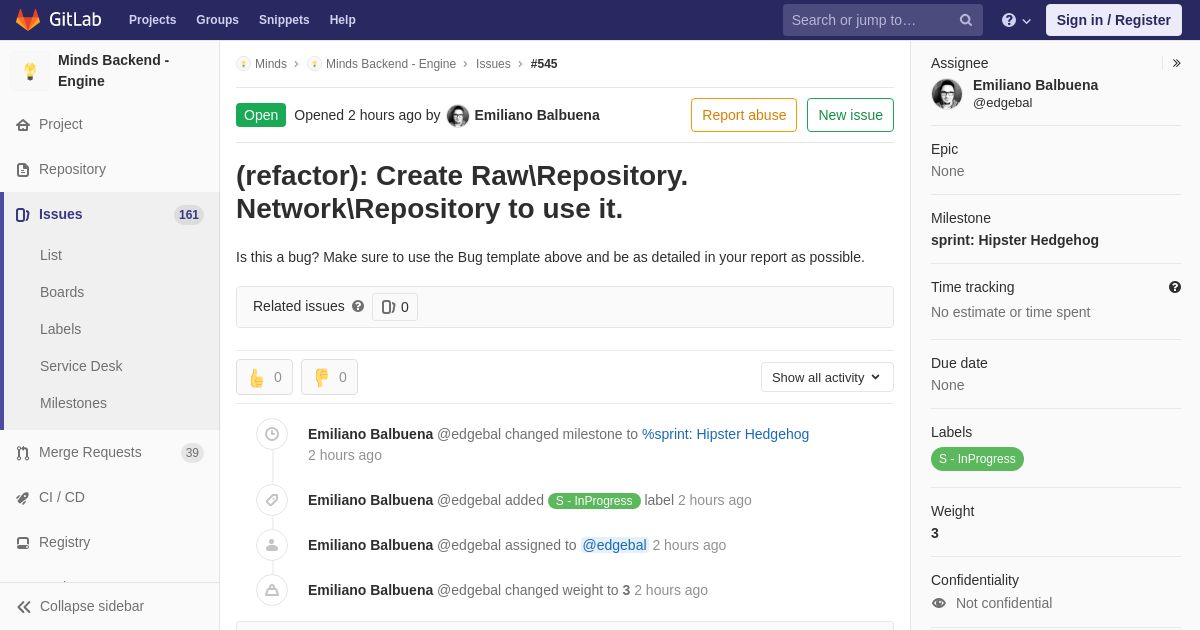Open the Boards submenu item
The image size is (1200, 630).
62,292
